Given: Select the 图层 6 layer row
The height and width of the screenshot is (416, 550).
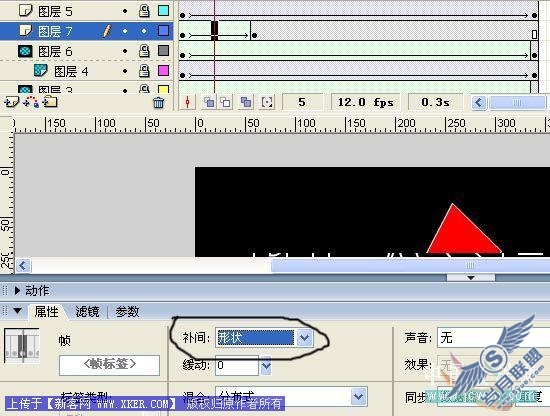Looking at the screenshot, I should coord(87,51).
